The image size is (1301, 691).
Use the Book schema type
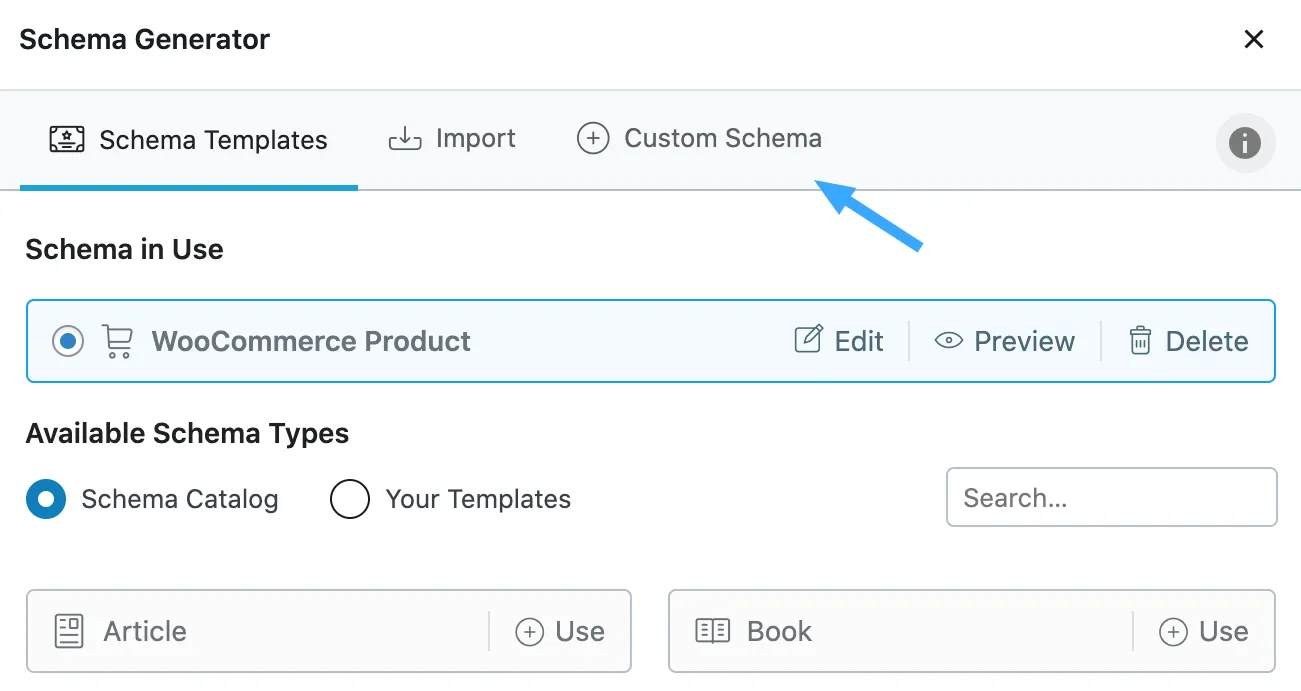1203,632
